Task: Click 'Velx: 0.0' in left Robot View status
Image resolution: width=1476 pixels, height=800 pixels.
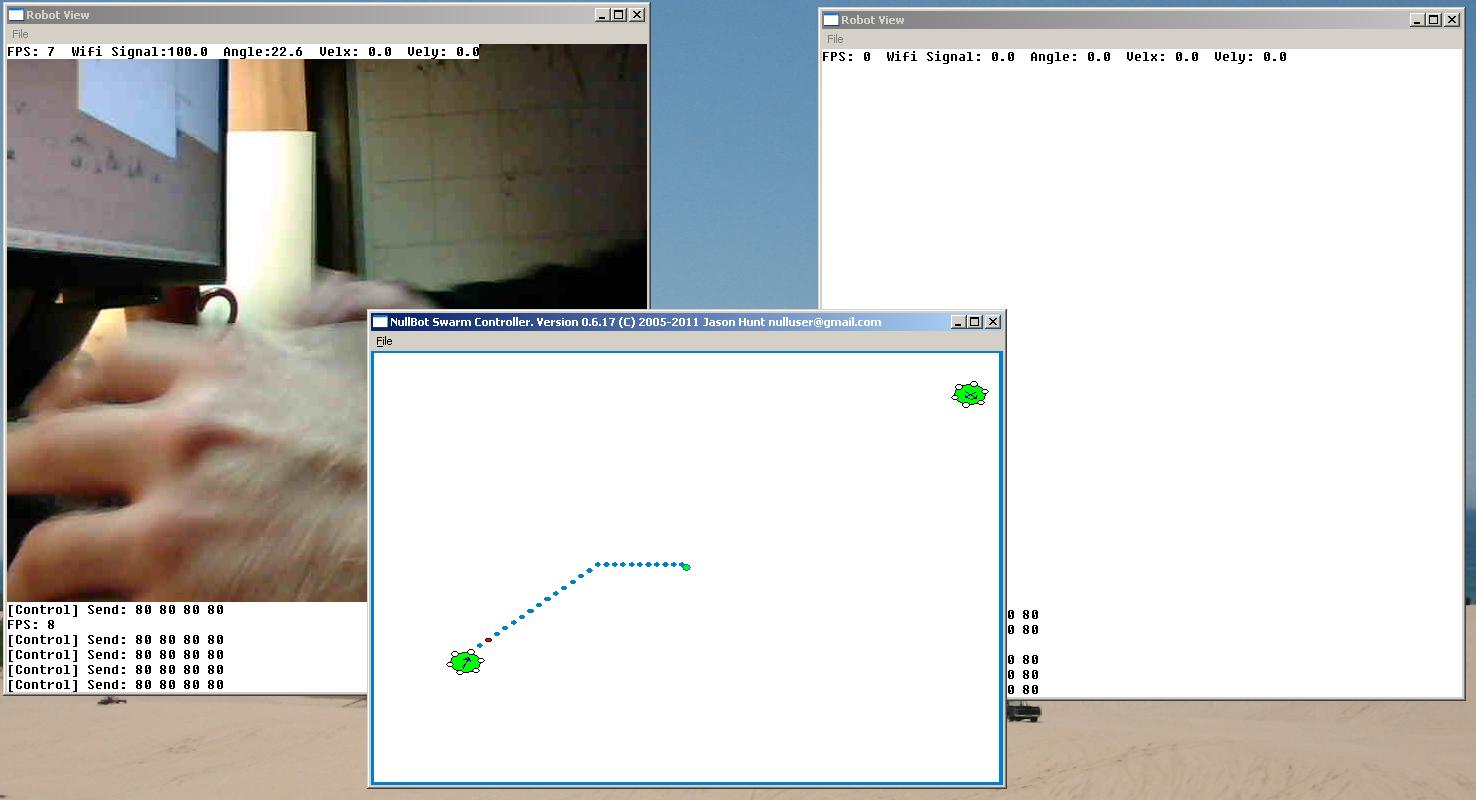Action: coord(355,51)
